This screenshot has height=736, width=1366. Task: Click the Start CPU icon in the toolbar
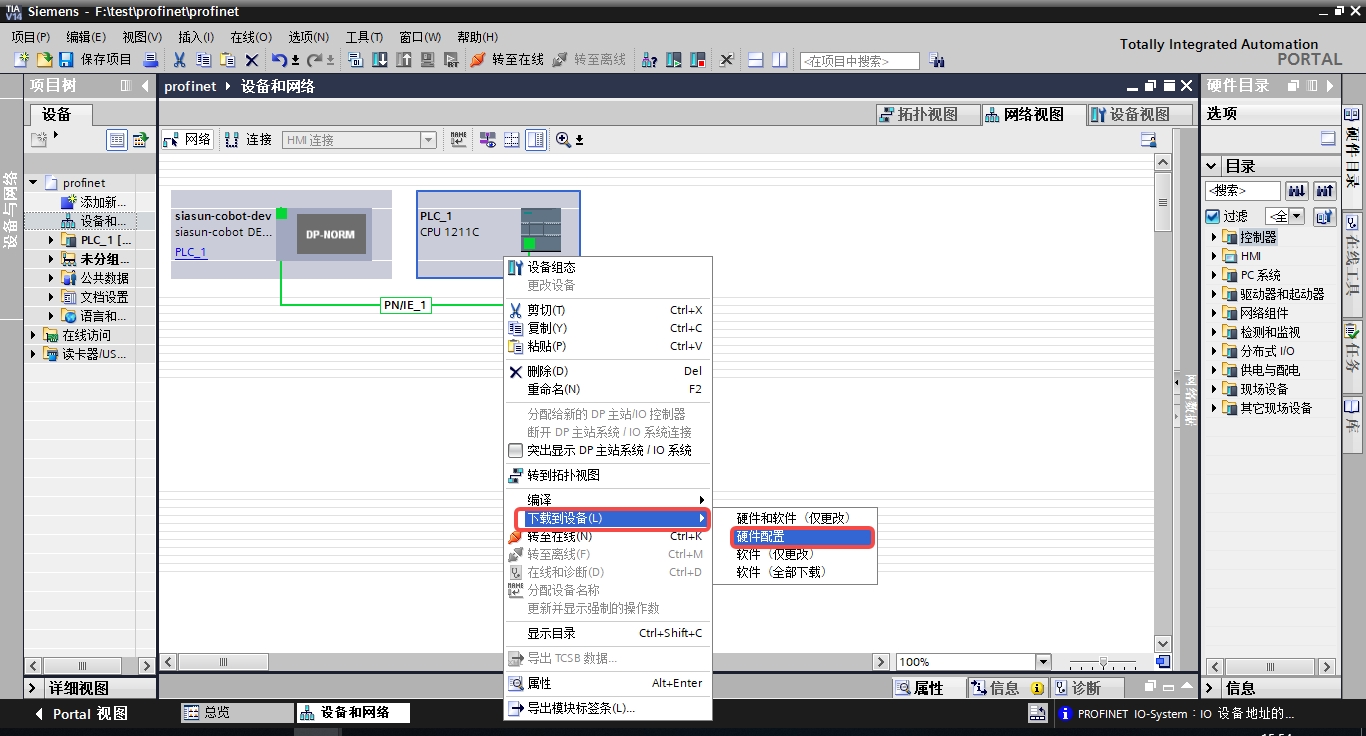(674, 60)
